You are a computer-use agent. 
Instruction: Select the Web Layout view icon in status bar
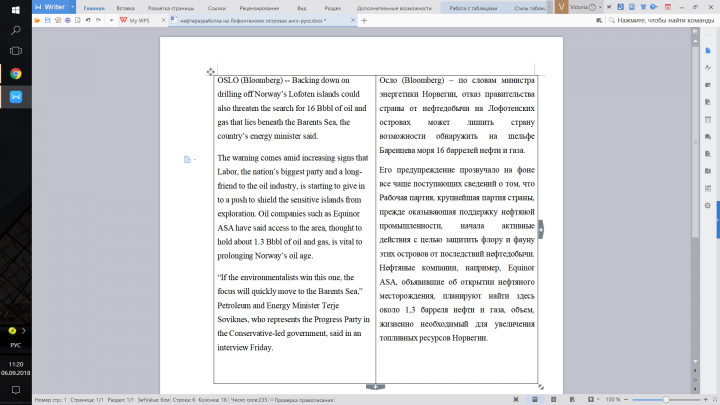tap(572, 399)
